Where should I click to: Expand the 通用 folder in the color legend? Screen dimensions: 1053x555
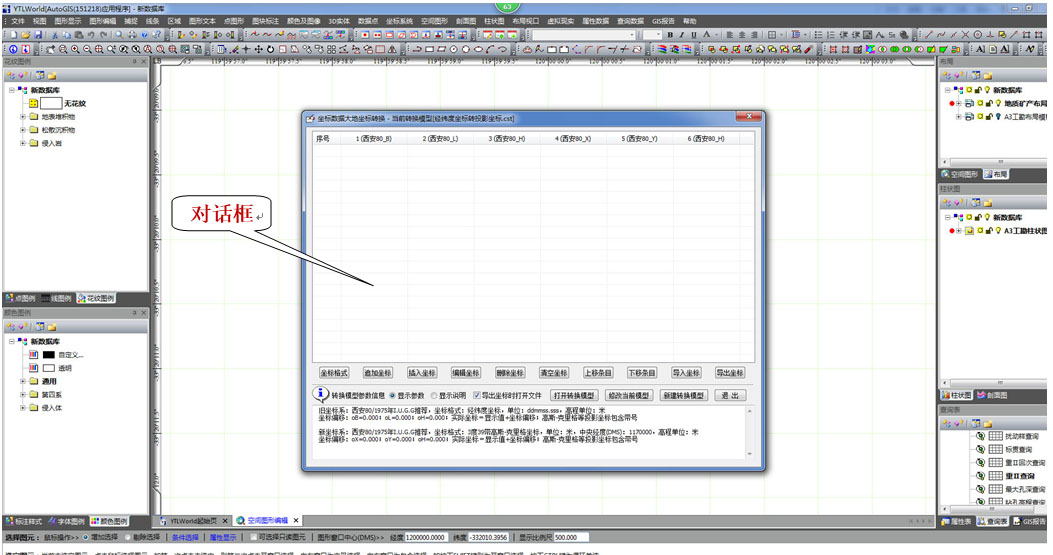pyautogui.click(x=22, y=381)
